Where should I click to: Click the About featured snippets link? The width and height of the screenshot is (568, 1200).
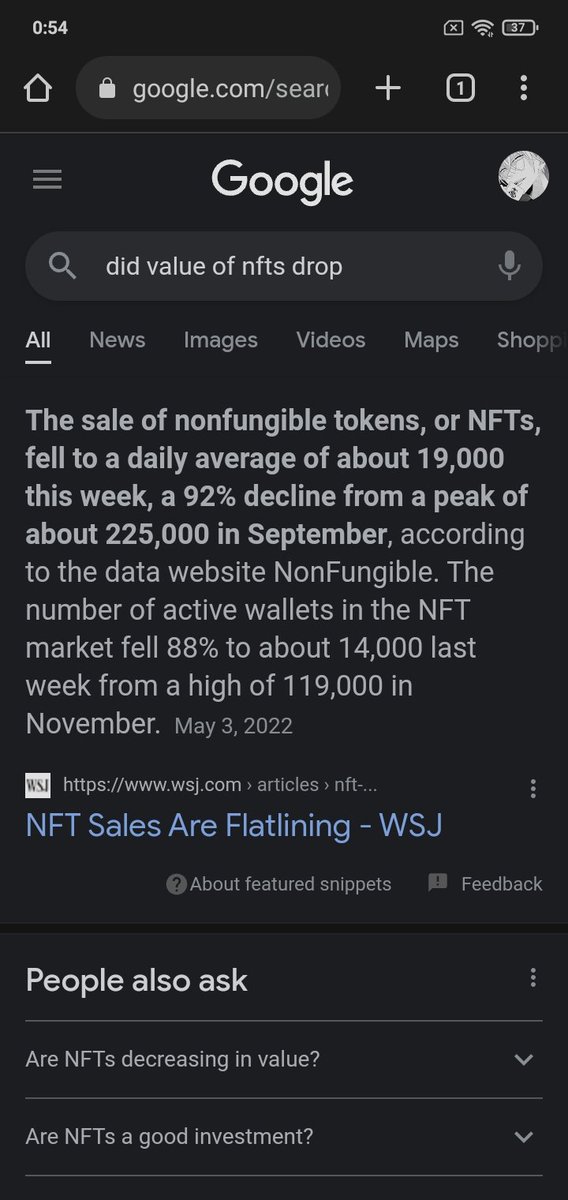coord(278,884)
